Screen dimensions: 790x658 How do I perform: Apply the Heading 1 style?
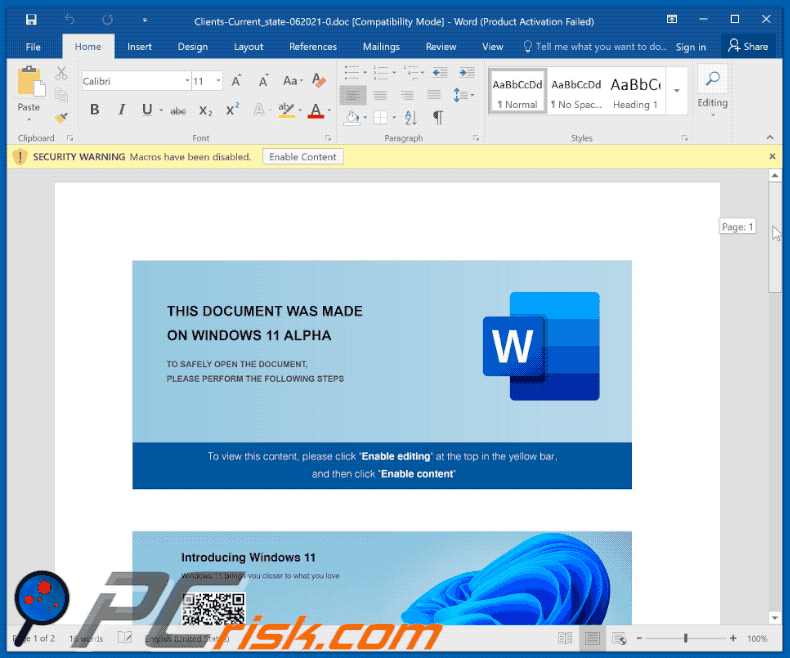[x=635, y=91]
